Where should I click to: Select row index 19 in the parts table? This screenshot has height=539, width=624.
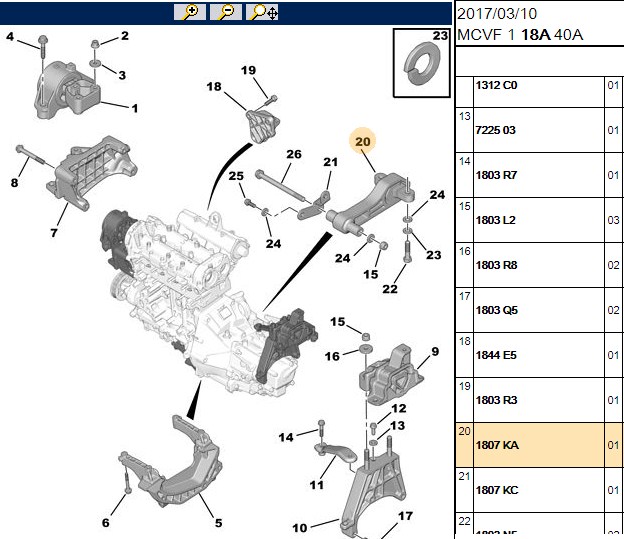(464, 386)
